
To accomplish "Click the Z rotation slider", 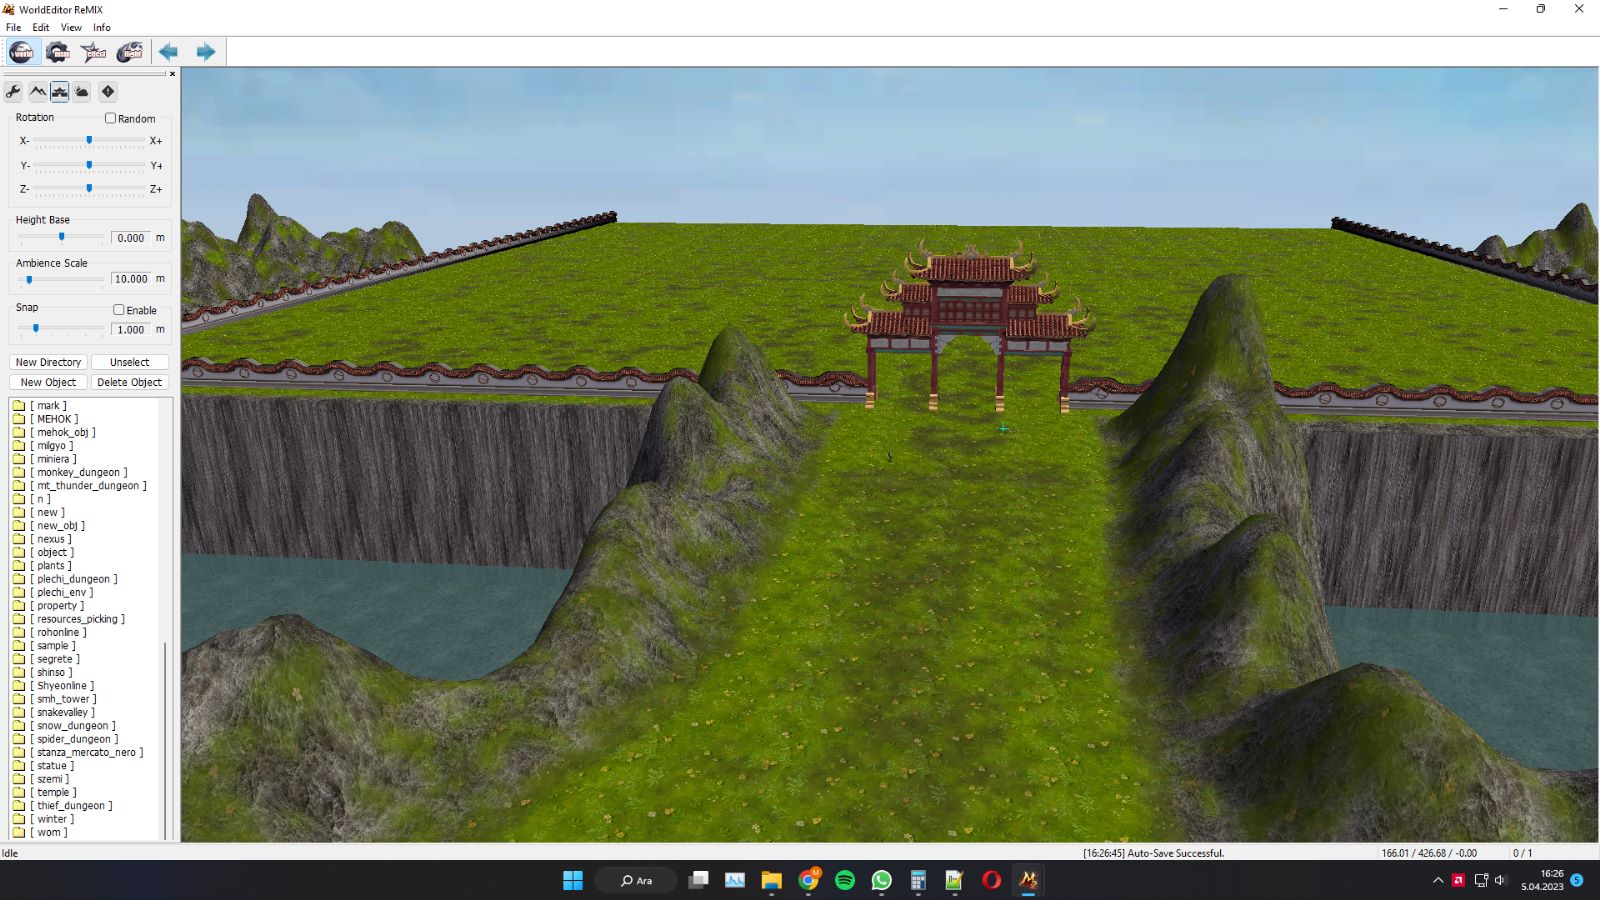I will pos(89,189).
